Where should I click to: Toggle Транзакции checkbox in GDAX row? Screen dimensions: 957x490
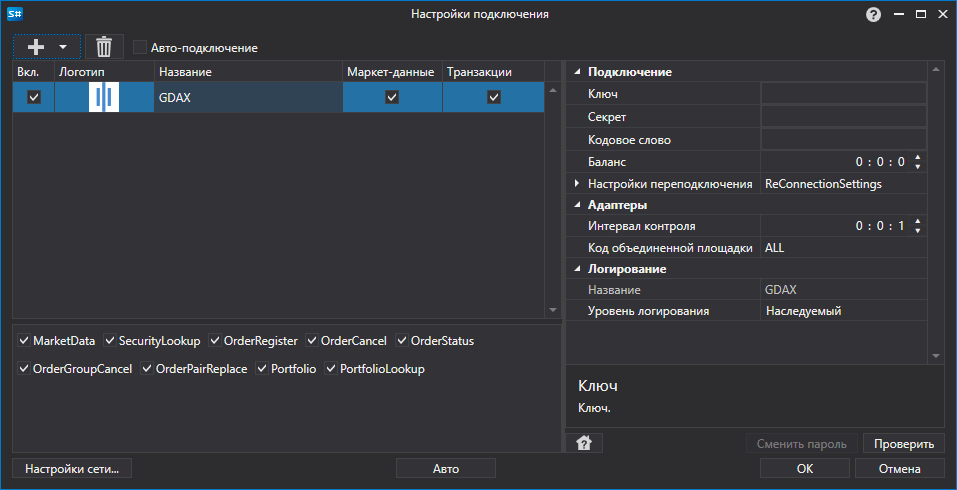tap(494, 97)
